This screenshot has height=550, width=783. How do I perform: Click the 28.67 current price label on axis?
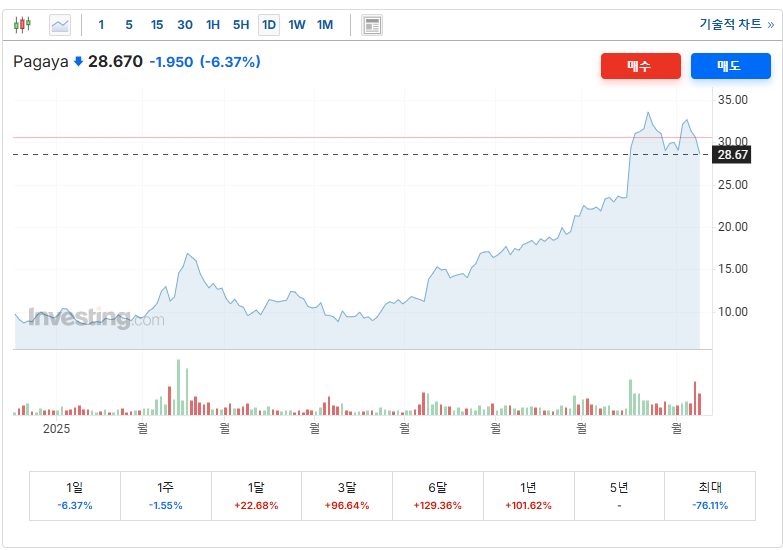coord(732,155)
